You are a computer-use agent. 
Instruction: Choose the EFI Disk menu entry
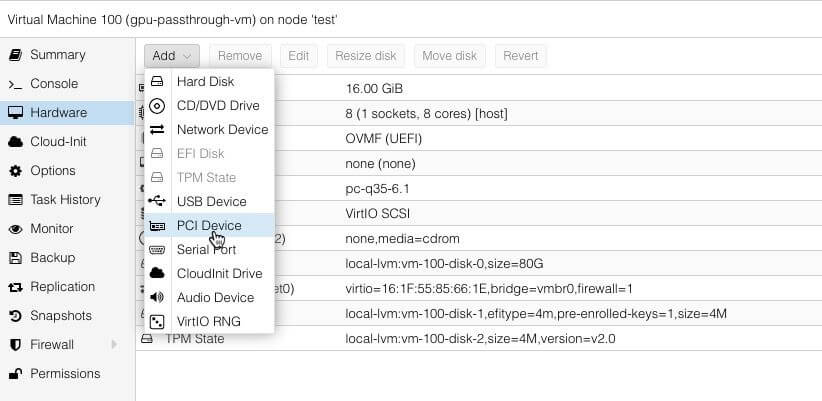click(200, 153)
